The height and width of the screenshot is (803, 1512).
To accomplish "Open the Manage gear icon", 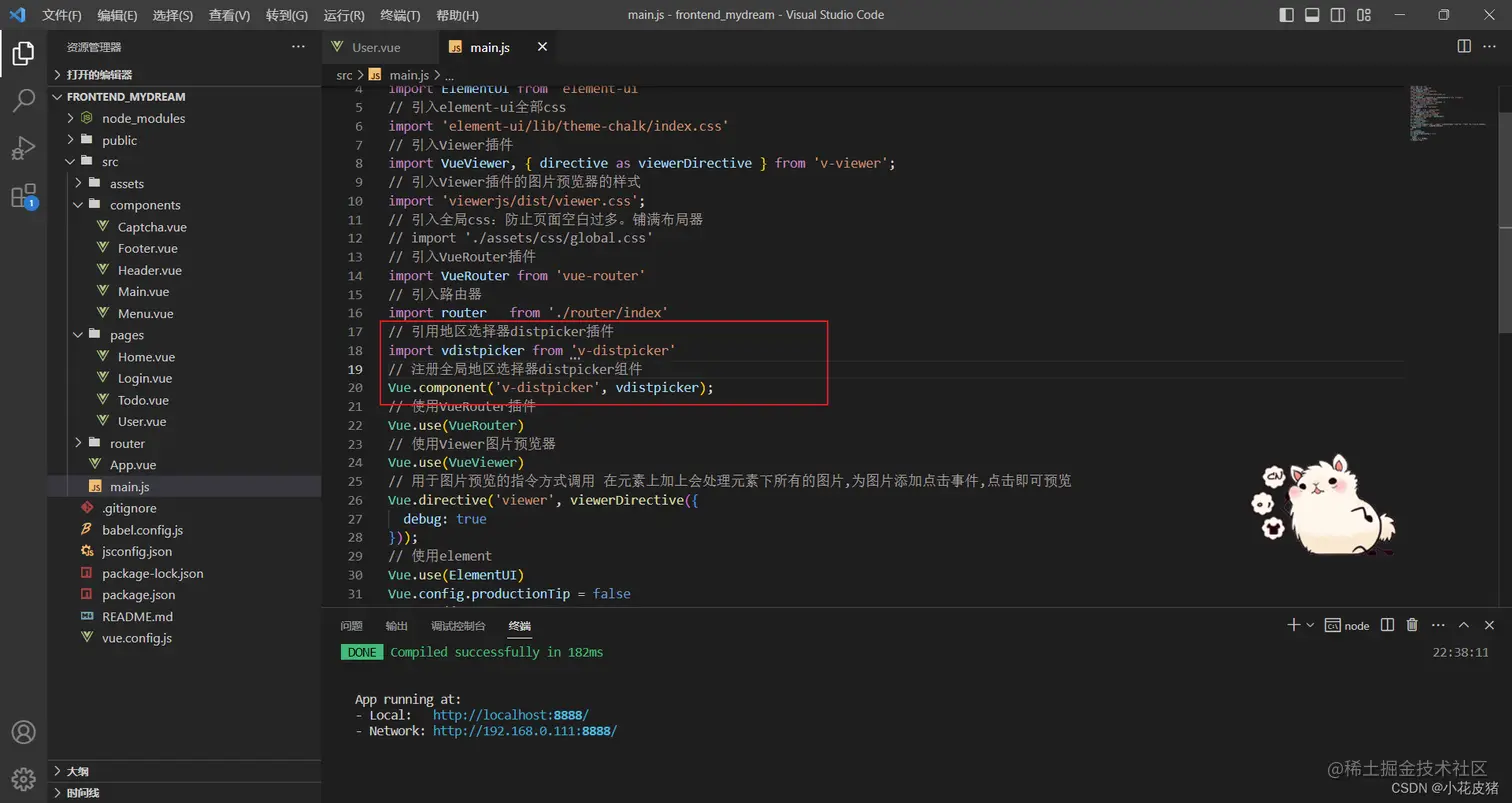I will [23, 779].
